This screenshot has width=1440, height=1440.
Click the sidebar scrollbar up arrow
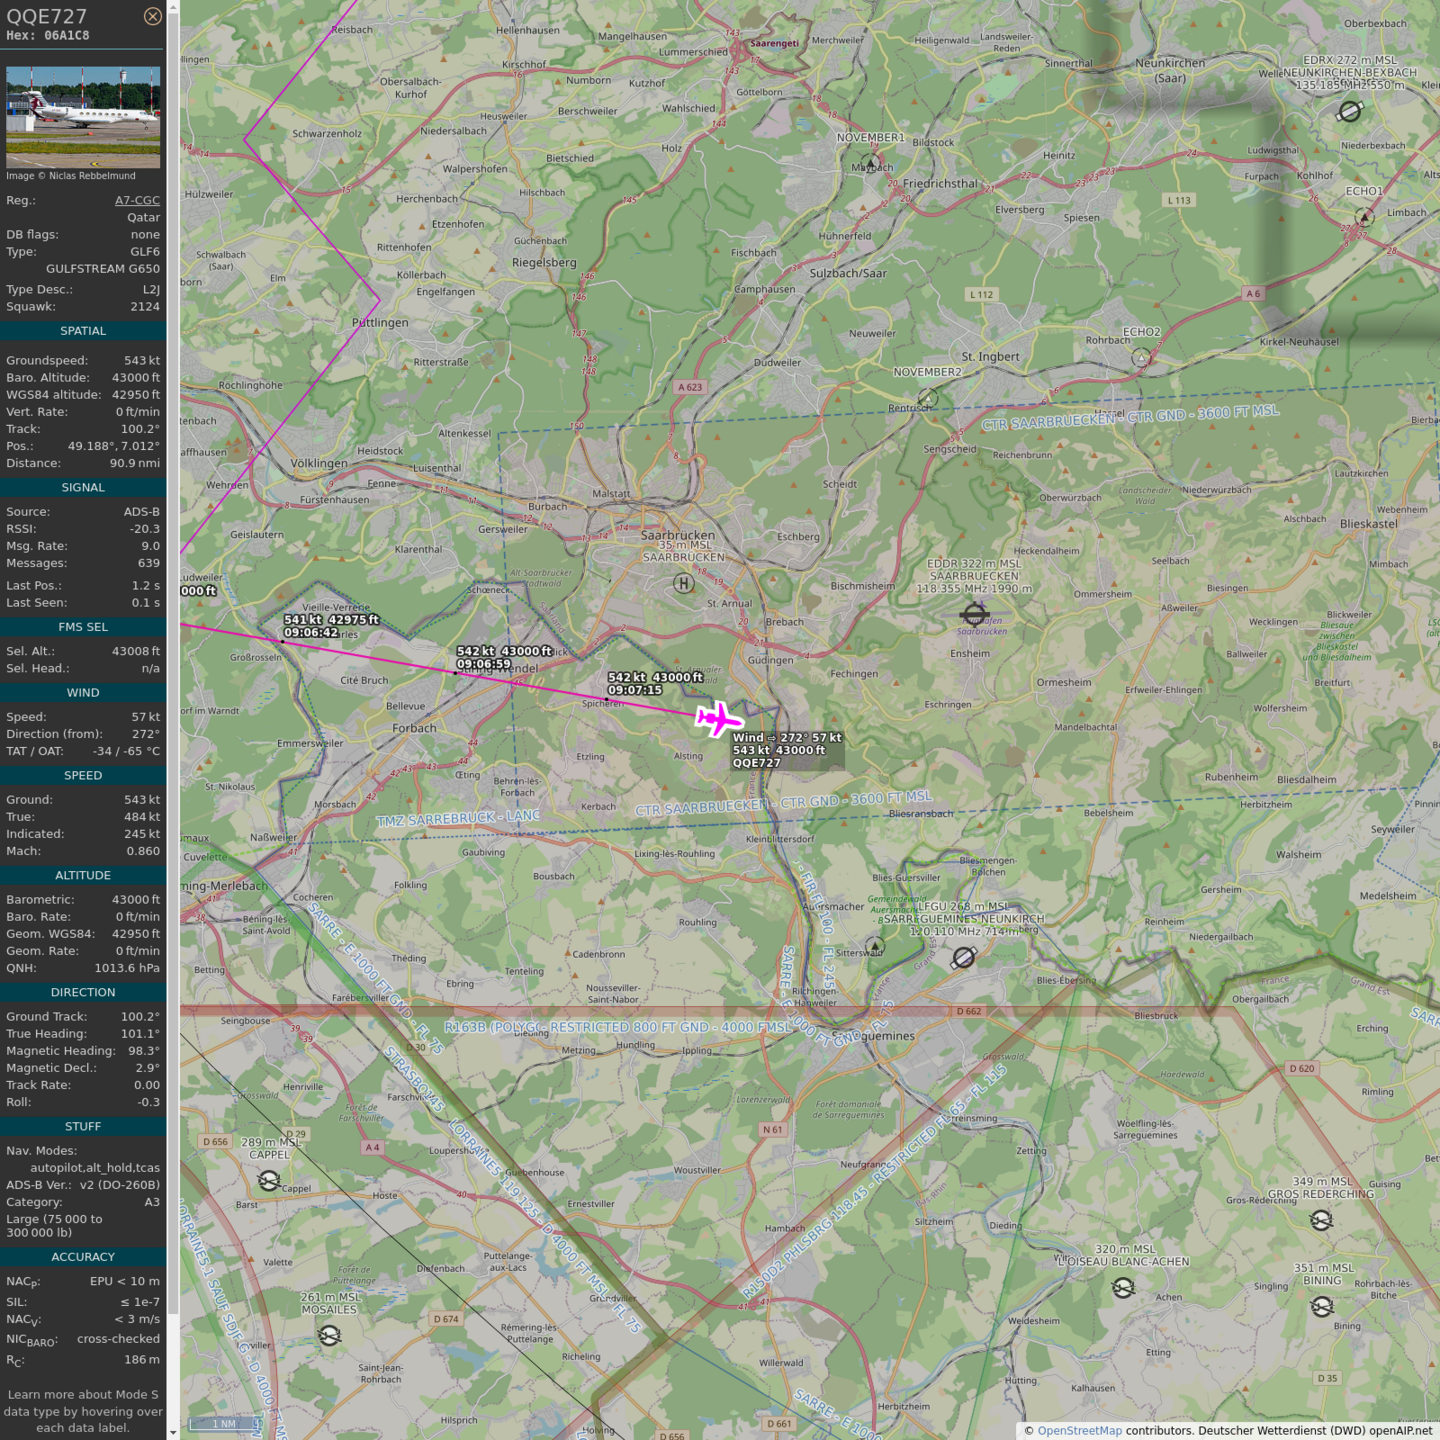(x=173, y=8)
